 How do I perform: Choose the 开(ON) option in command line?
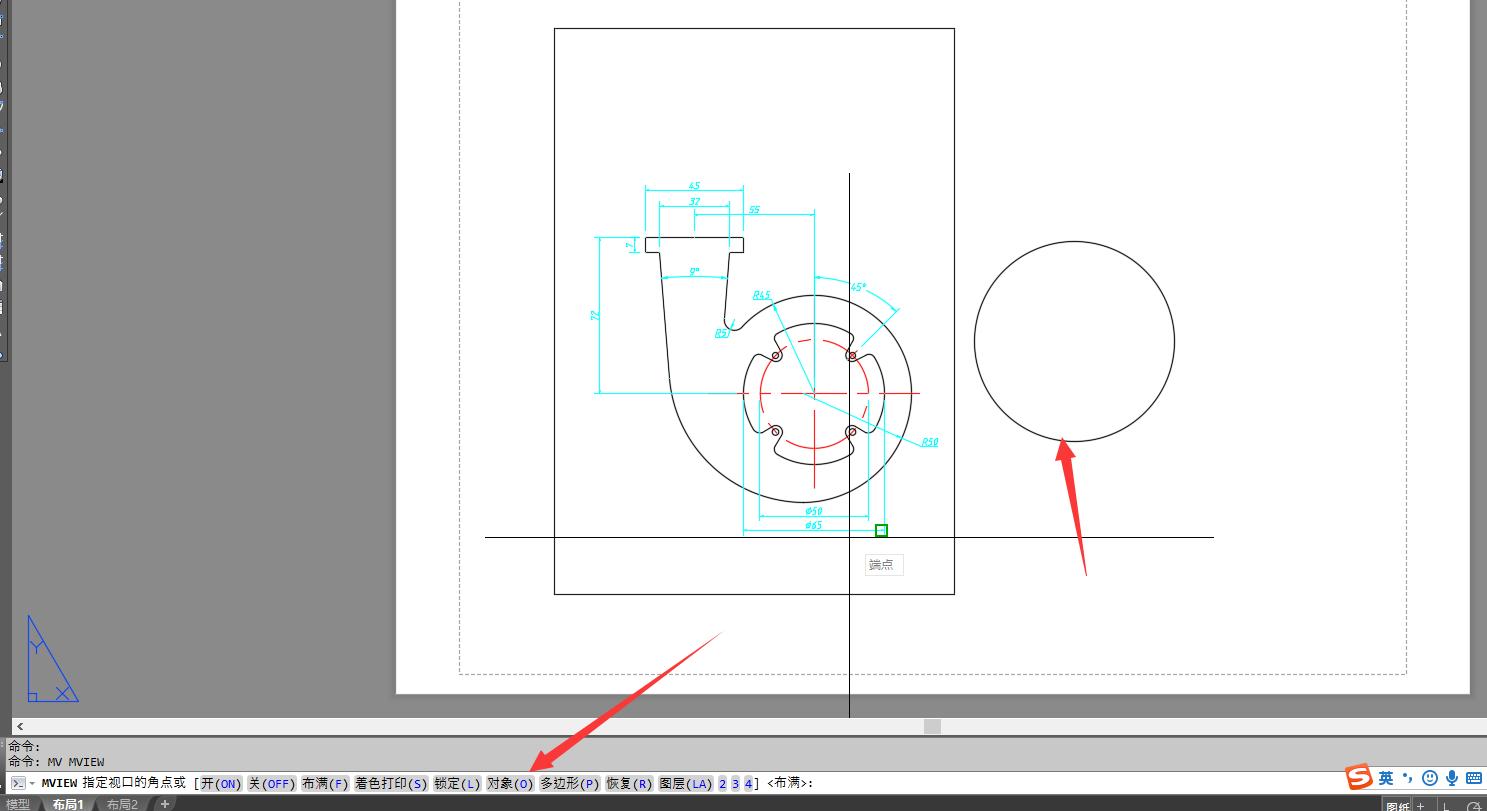click(x=221, y=783)
